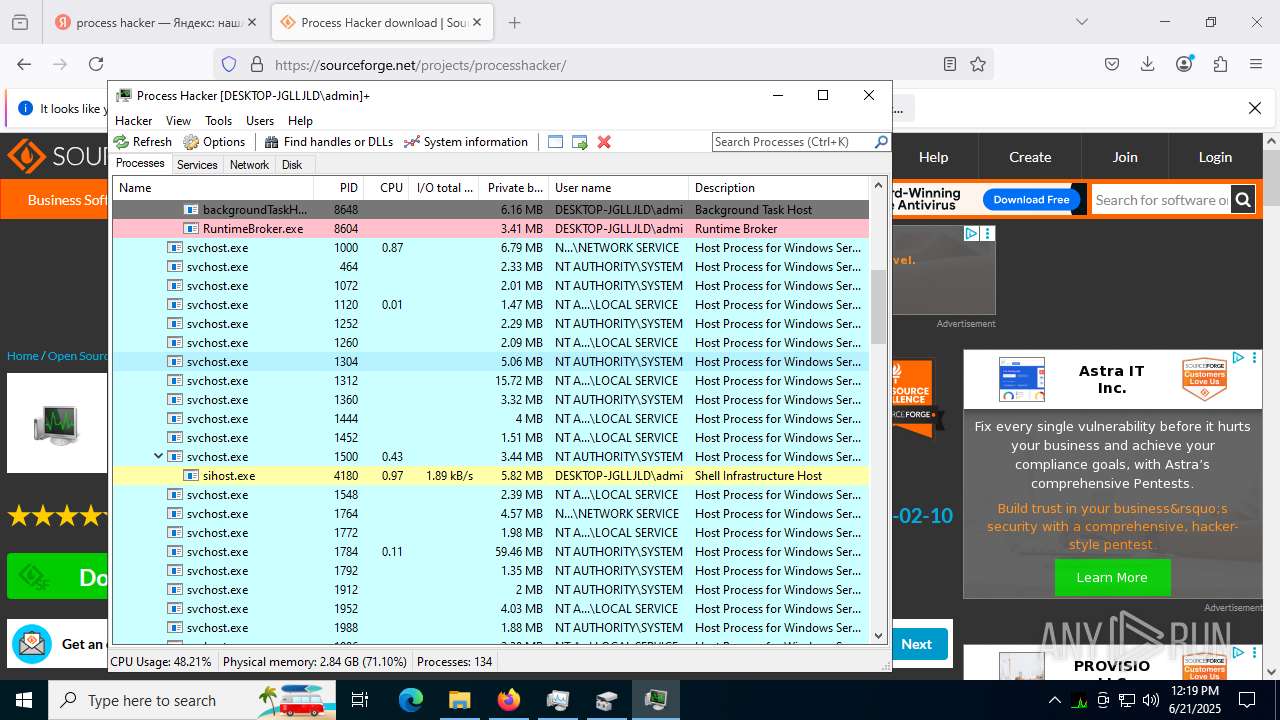Open System information
The height and width of the screenshot is (720, 1280).
(466, 142)
